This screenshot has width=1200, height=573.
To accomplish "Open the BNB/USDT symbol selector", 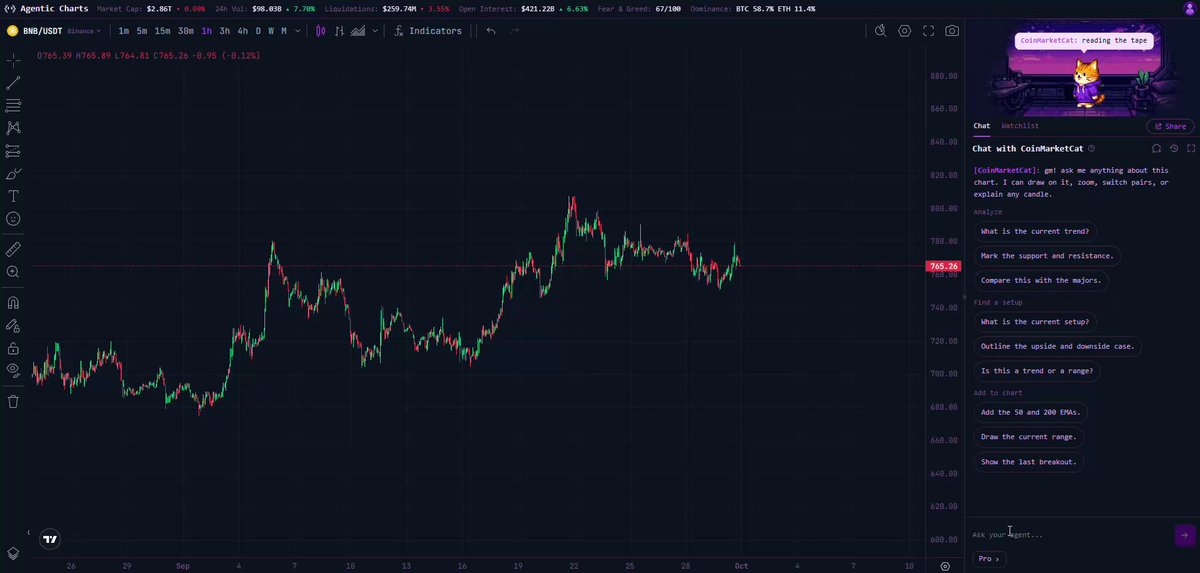I will click(x=42, y=31).
